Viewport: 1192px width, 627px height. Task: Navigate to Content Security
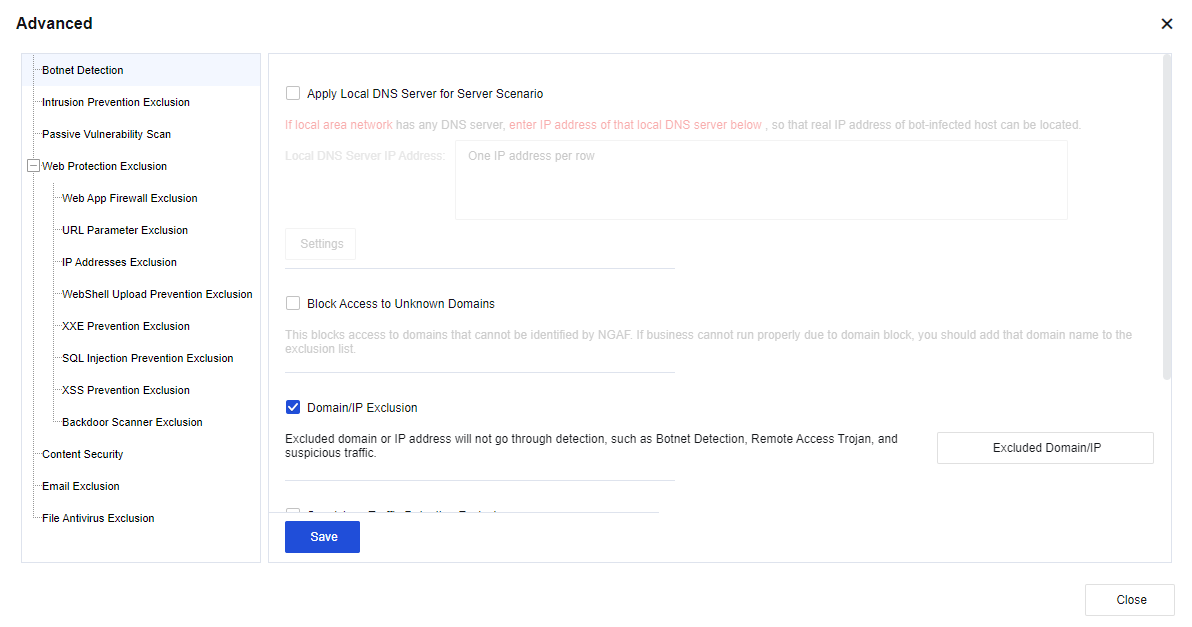click(x=83, y=454)
